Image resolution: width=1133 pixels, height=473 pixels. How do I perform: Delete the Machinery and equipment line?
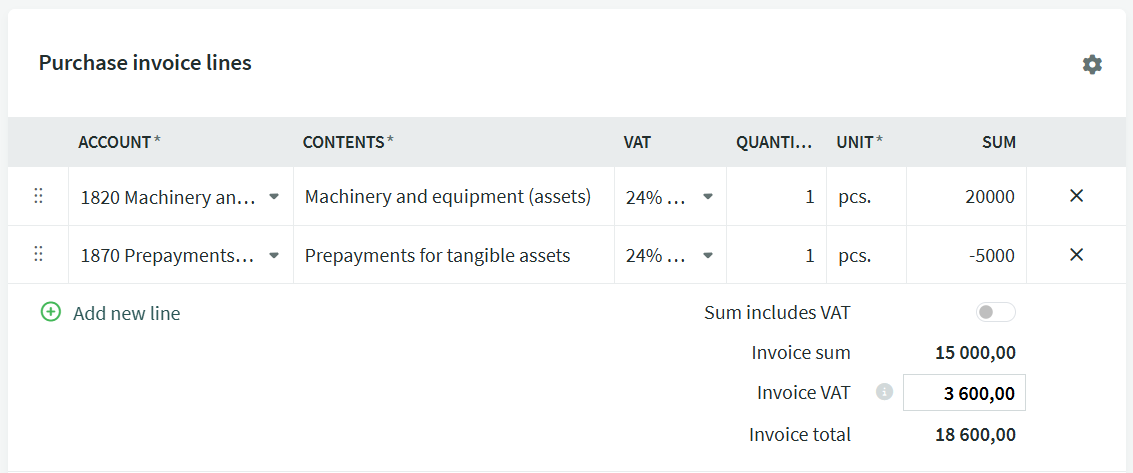1076,196
